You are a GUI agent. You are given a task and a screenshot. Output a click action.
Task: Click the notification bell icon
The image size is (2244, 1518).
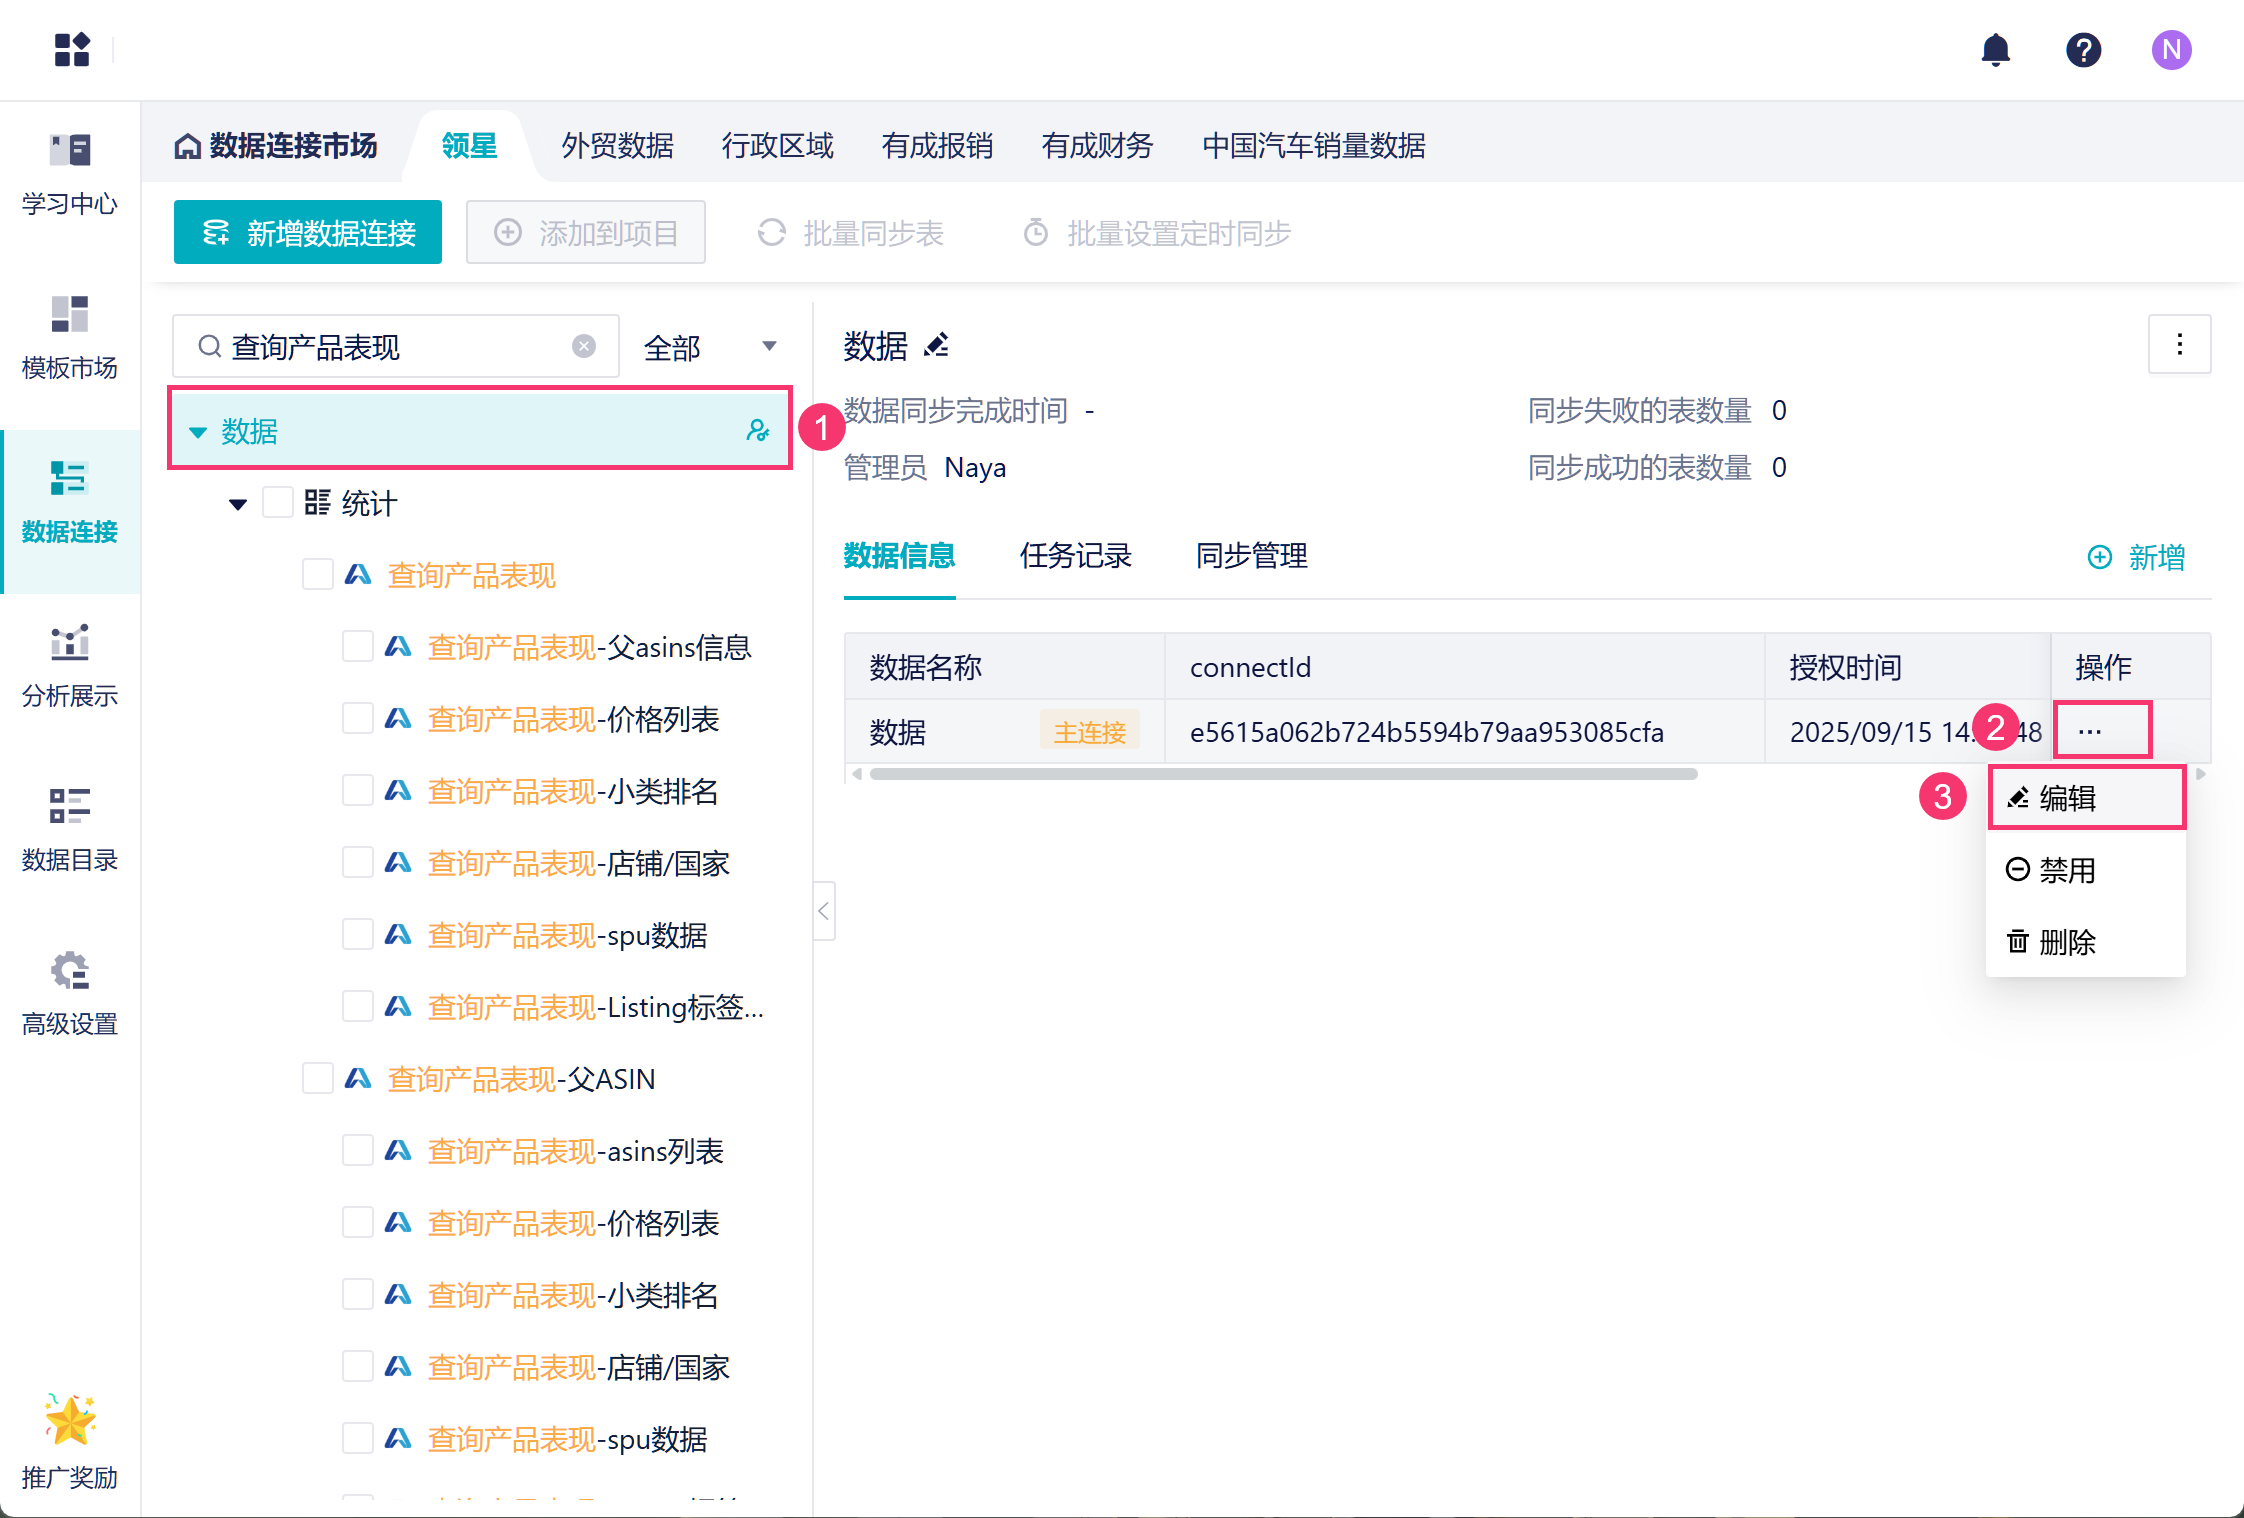(1995, 49)
